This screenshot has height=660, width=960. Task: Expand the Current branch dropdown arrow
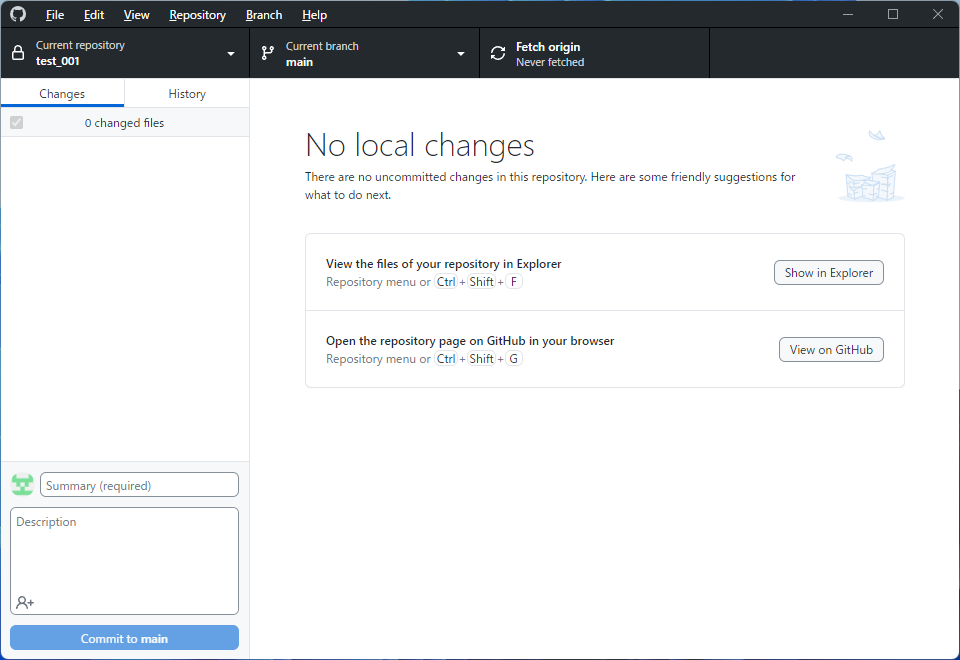(x=461, y=54)
